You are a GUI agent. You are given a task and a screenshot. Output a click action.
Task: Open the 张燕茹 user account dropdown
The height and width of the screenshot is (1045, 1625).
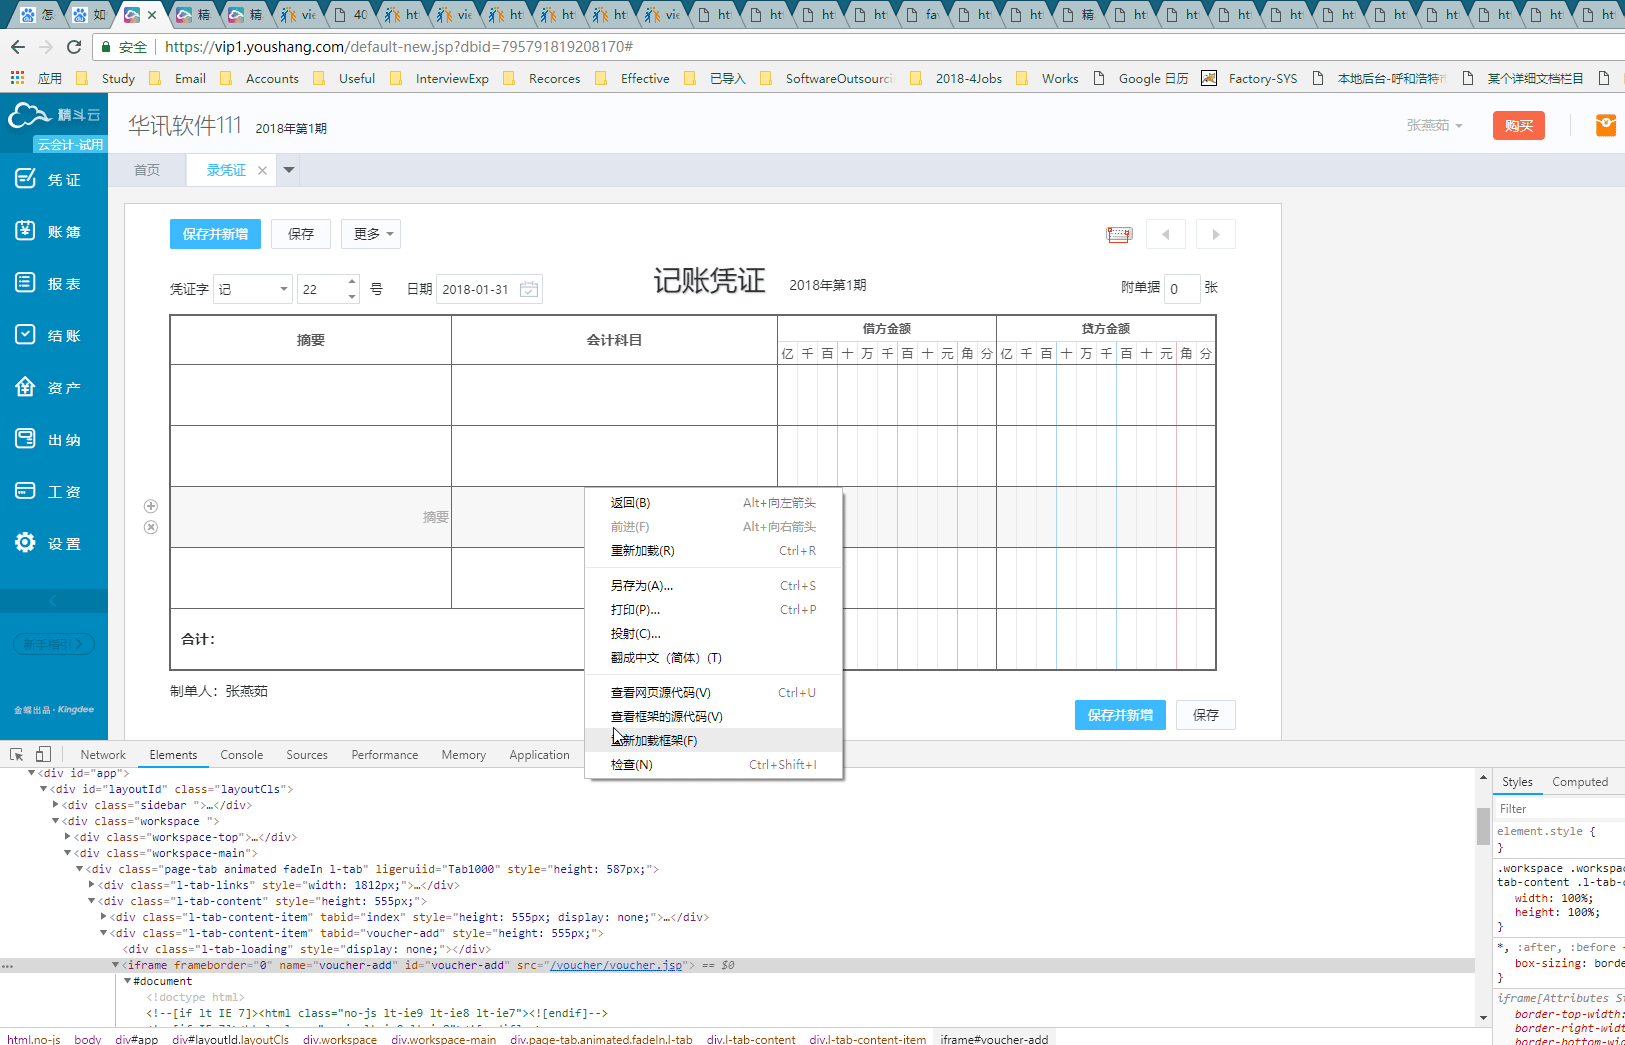(1435, 125)
